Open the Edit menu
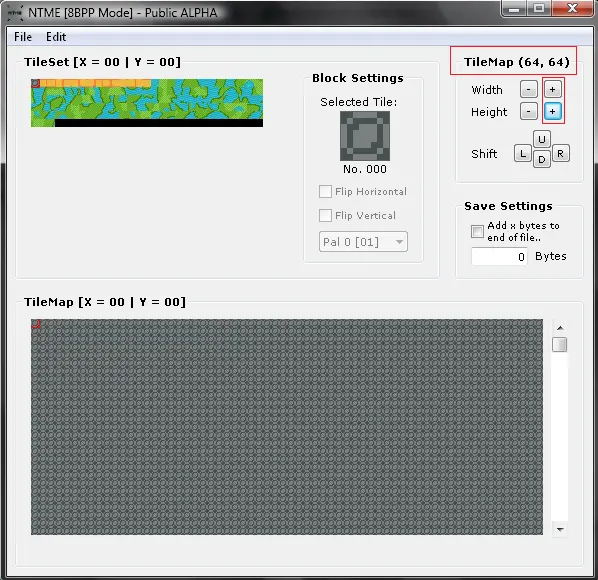Image resolution: width=598 pixels, height=580 pixels. 56,37
